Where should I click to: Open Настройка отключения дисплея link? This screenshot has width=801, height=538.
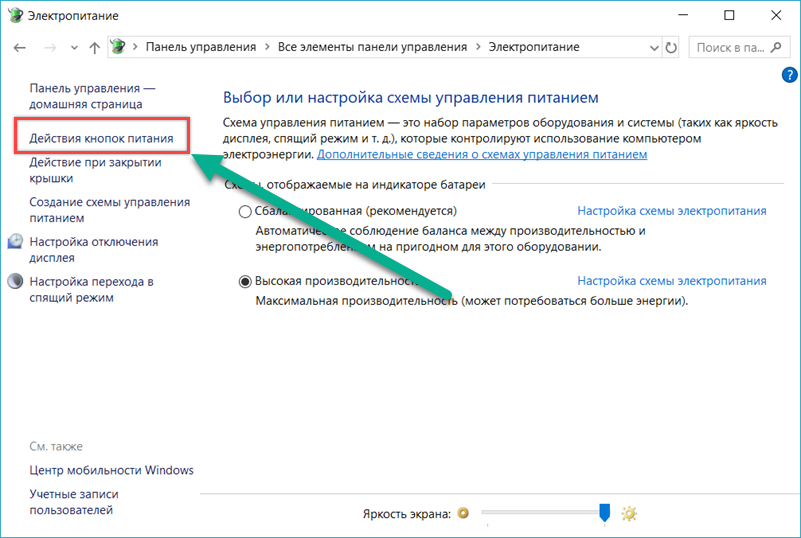pos(93,249)
